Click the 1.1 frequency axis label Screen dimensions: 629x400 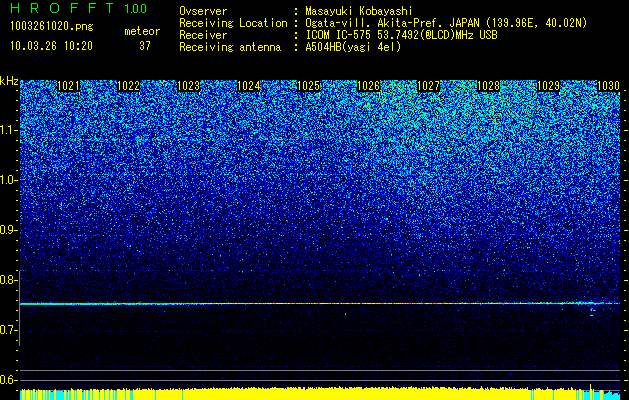click(x=8, y=130)
